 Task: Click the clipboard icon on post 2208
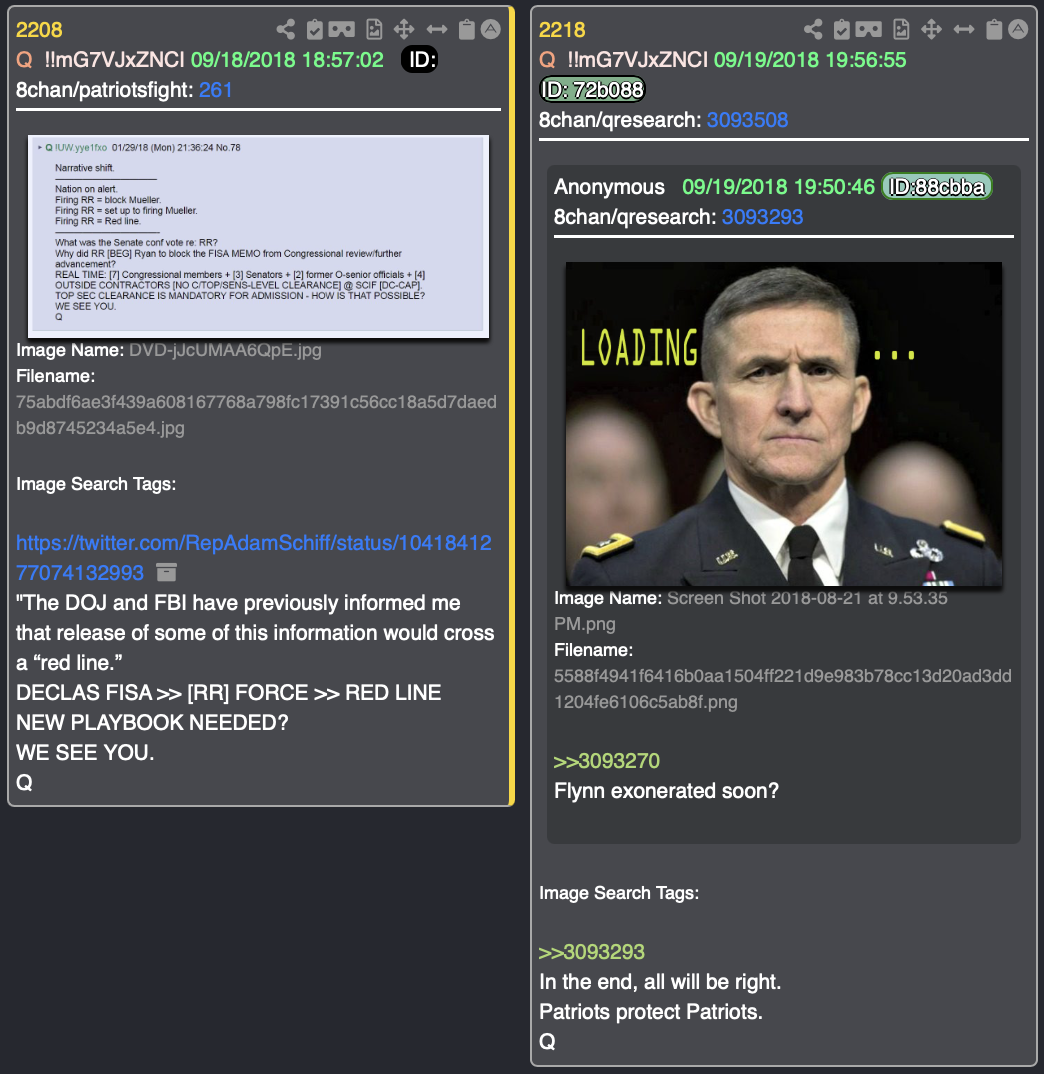(467, 29)
